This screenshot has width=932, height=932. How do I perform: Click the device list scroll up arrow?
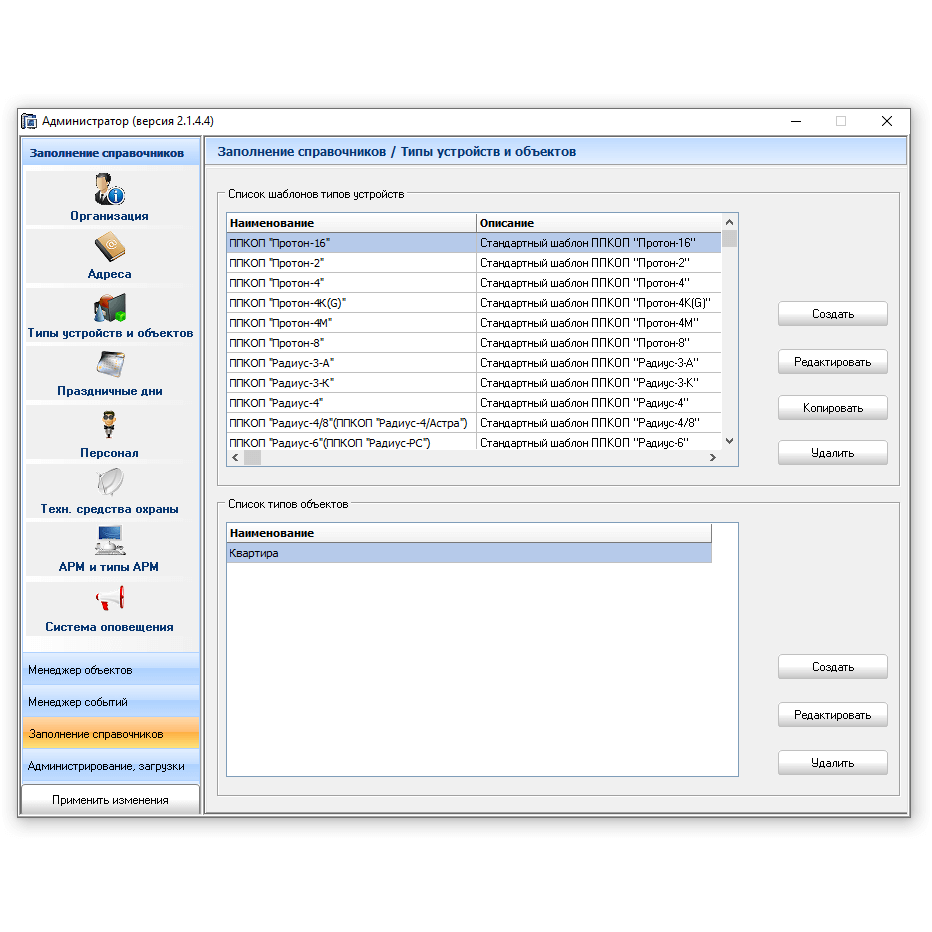click(729, 222)
